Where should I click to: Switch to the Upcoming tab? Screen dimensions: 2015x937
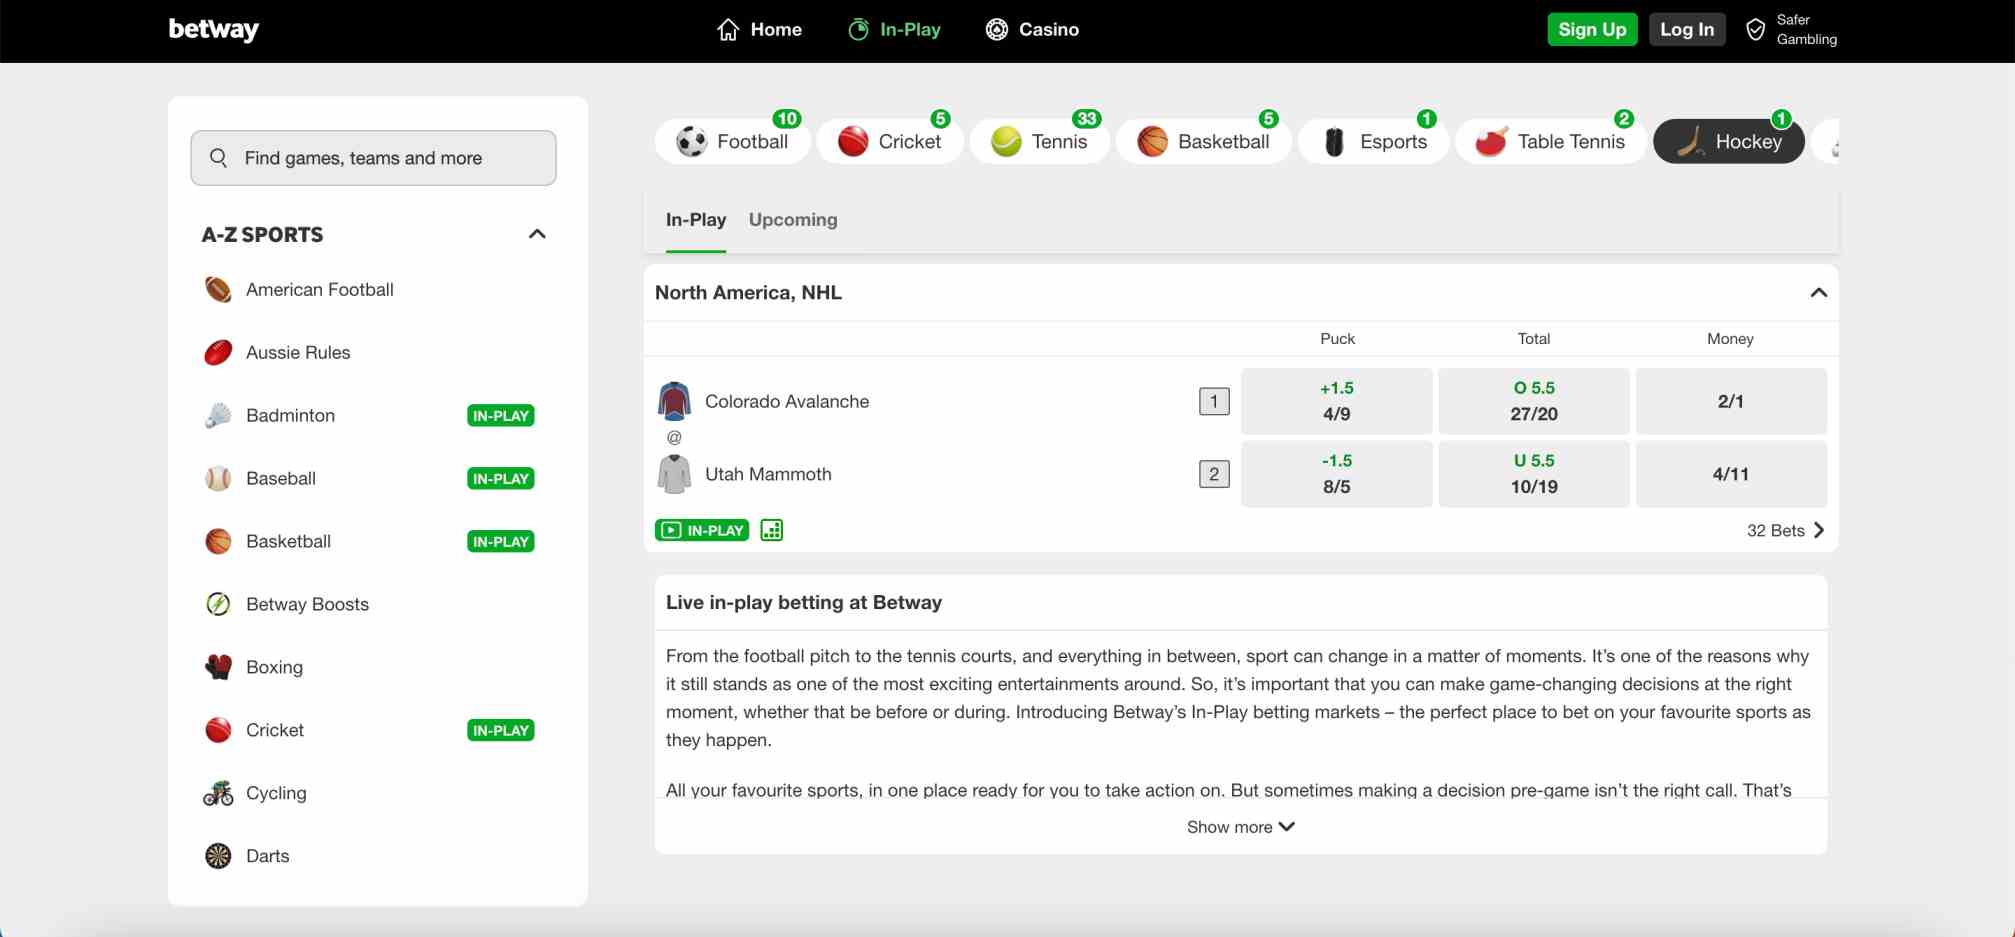coord(793,219)
